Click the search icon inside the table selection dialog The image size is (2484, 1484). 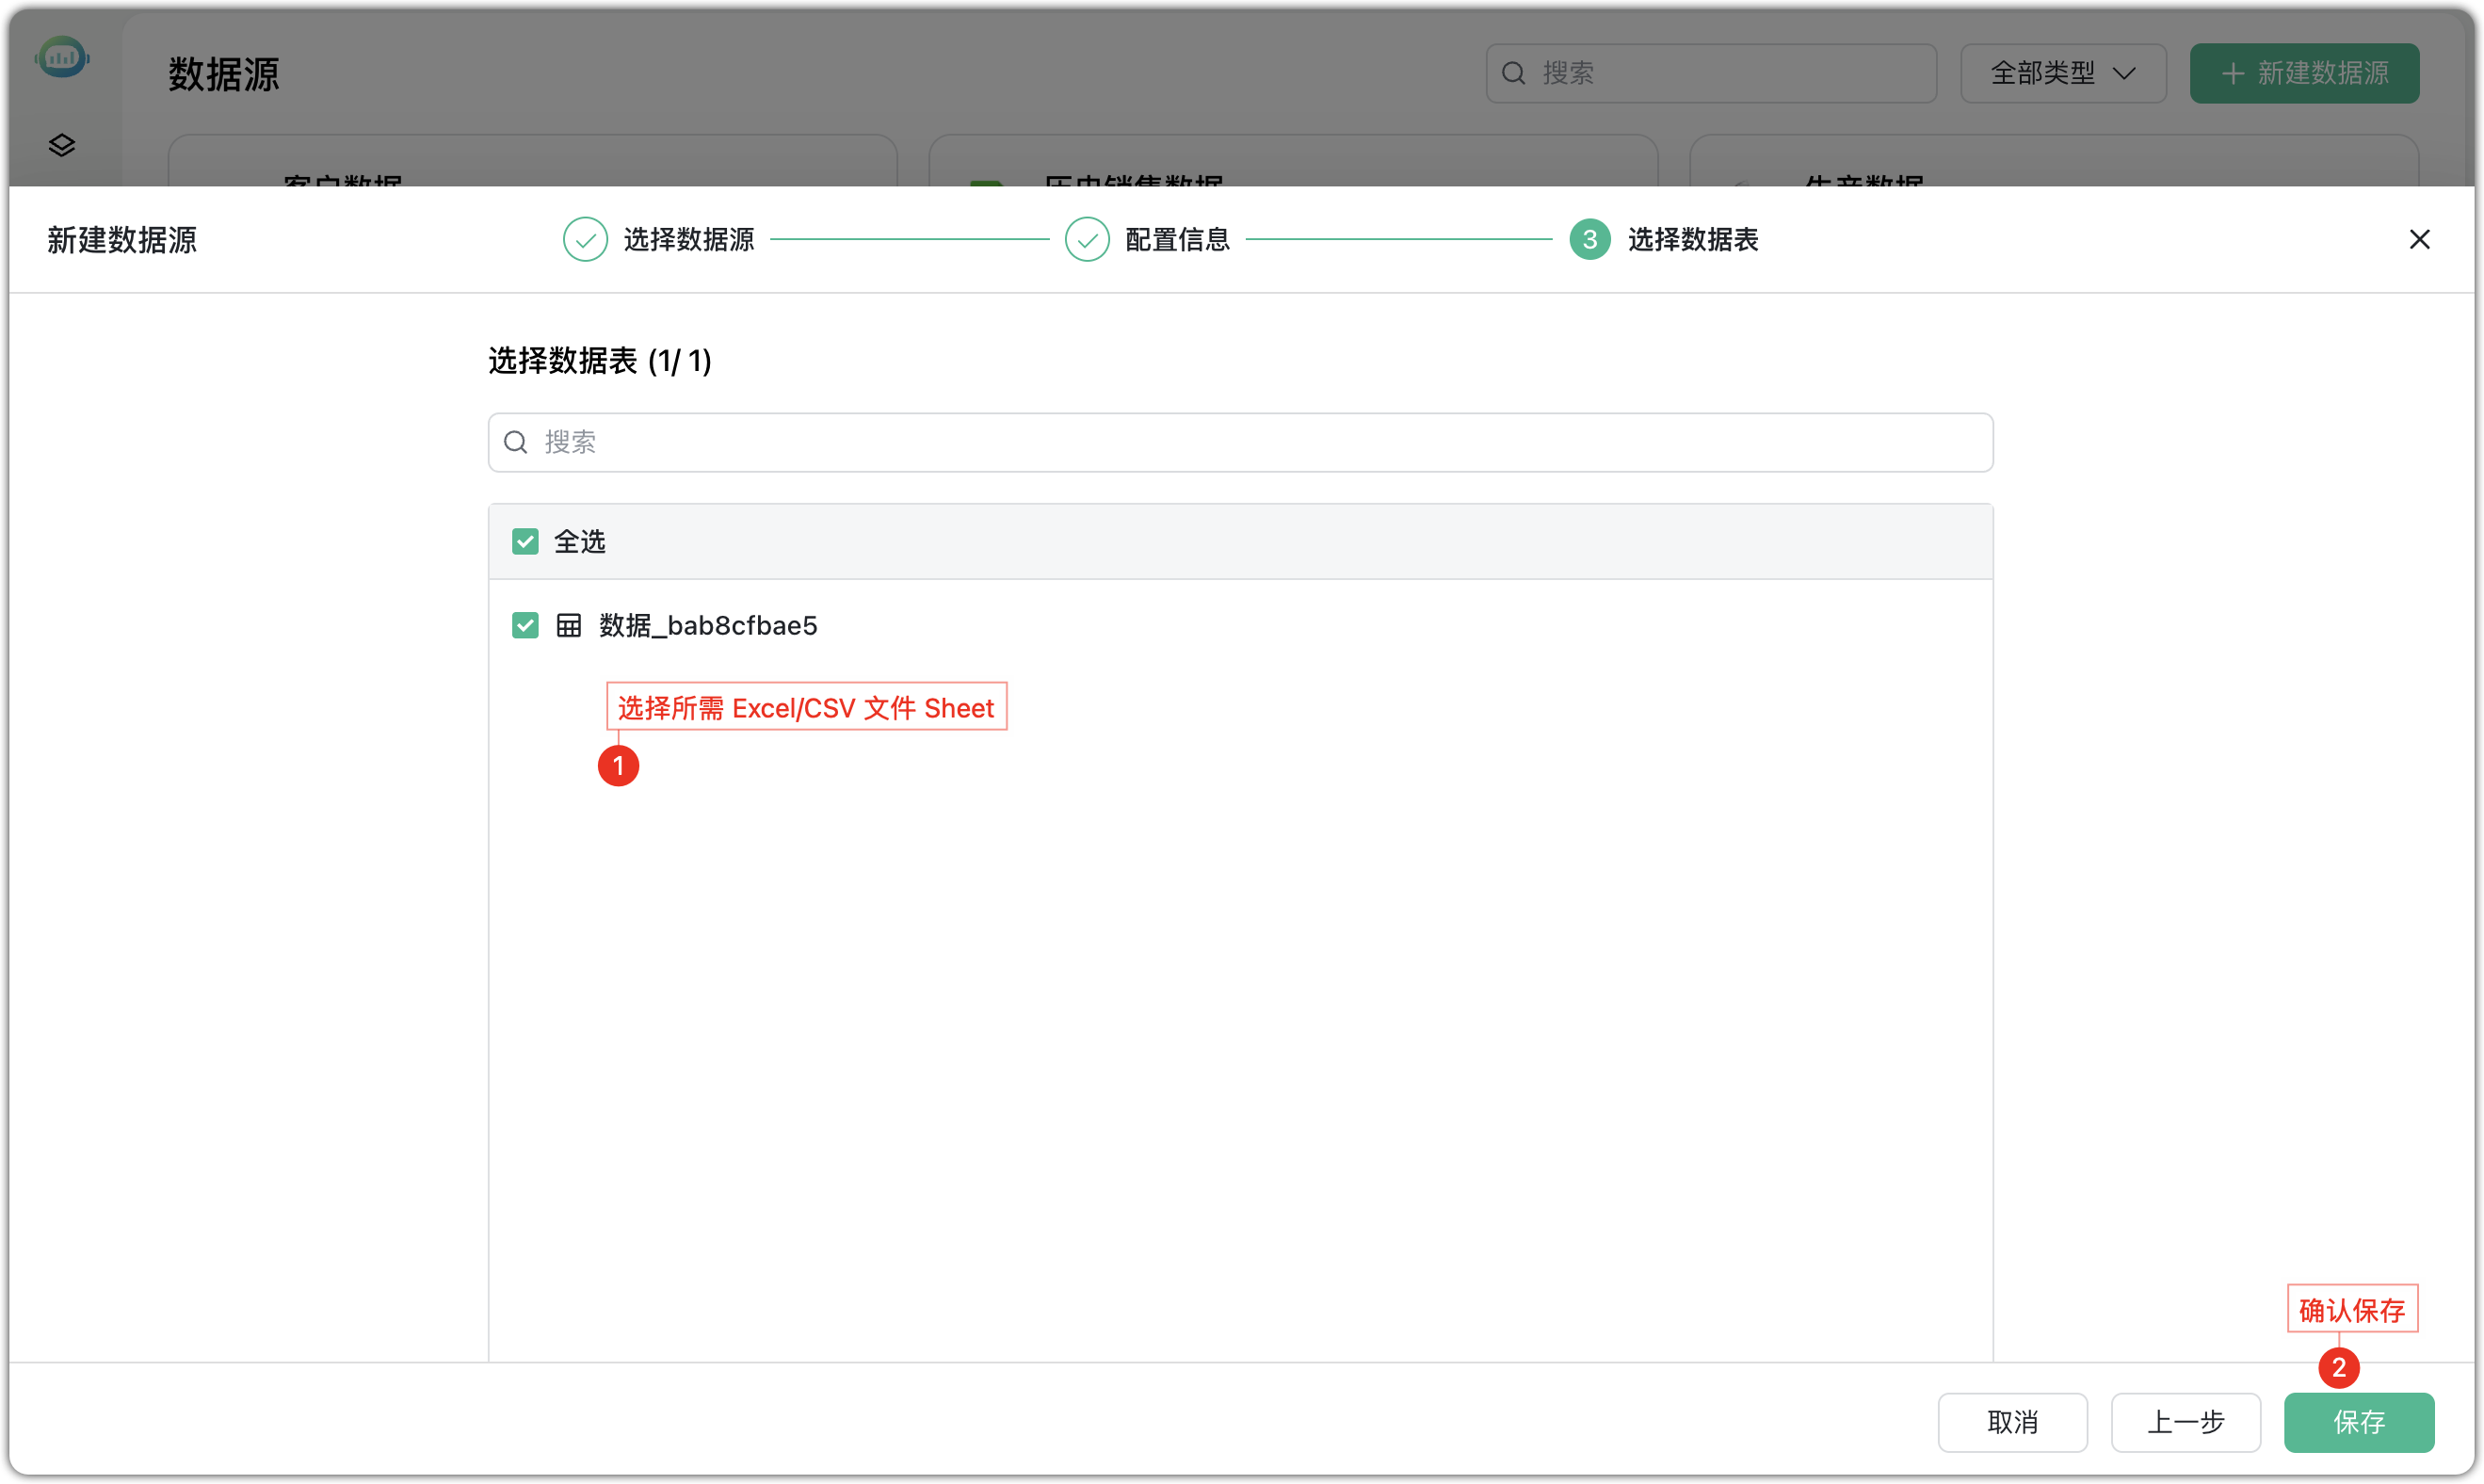517,441
